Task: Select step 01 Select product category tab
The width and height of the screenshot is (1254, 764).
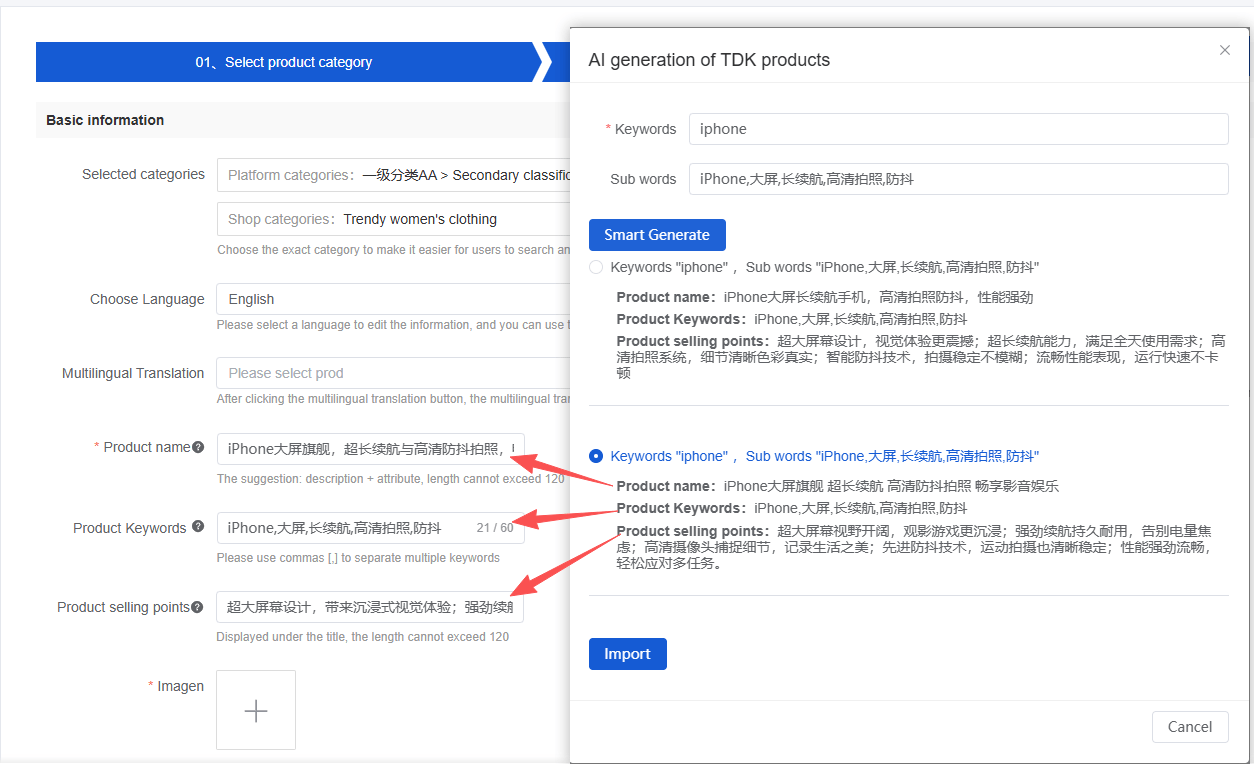Action: click(284, 62)
